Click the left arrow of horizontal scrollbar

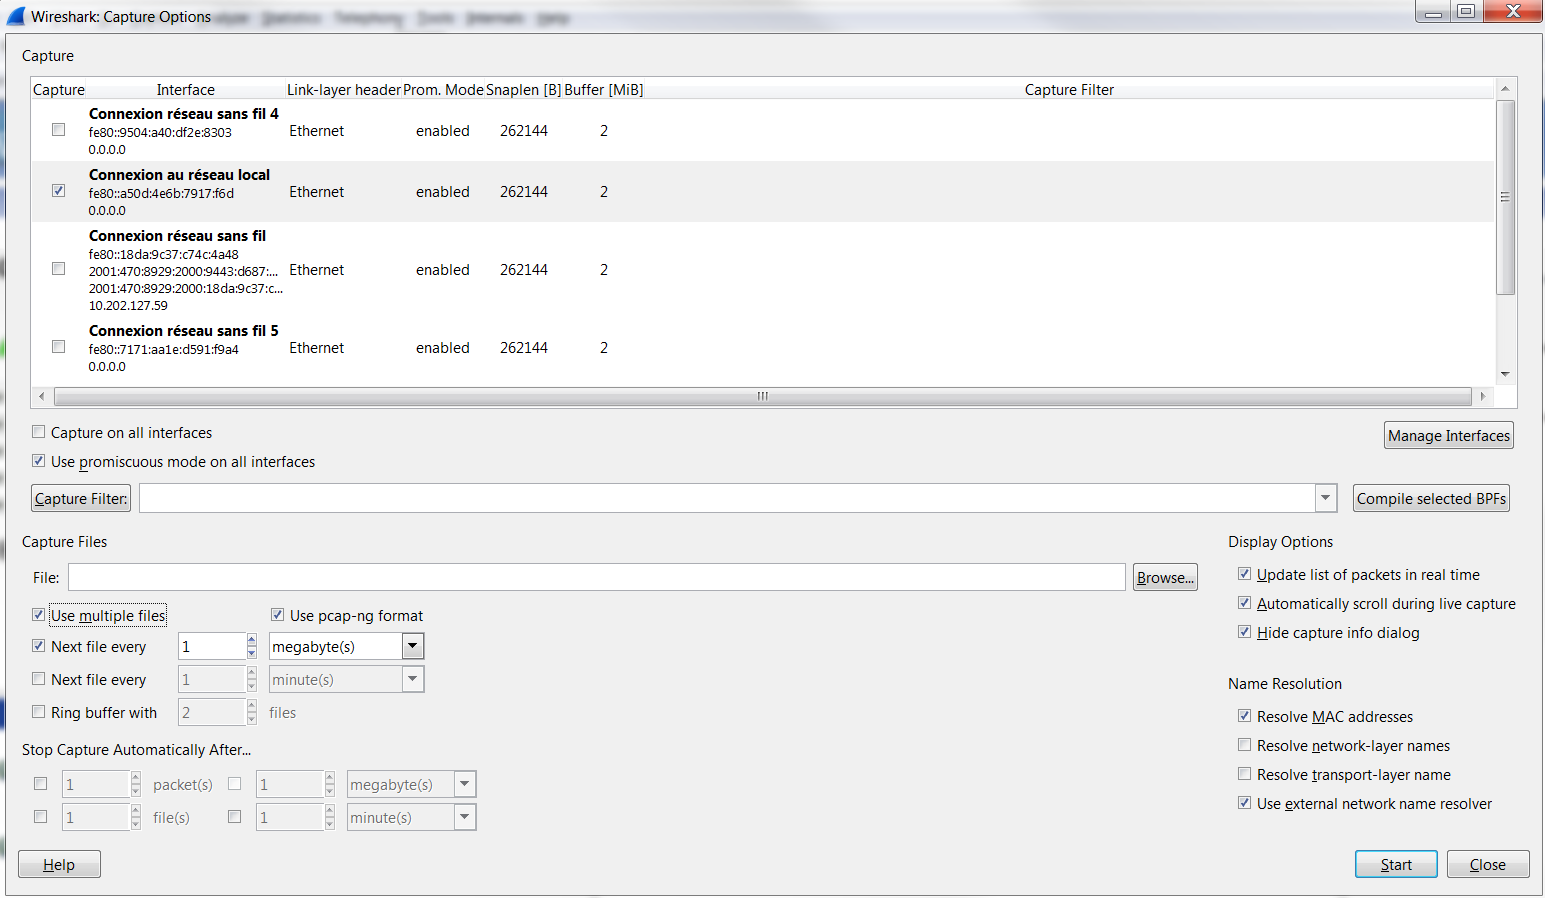pos(41,396)
